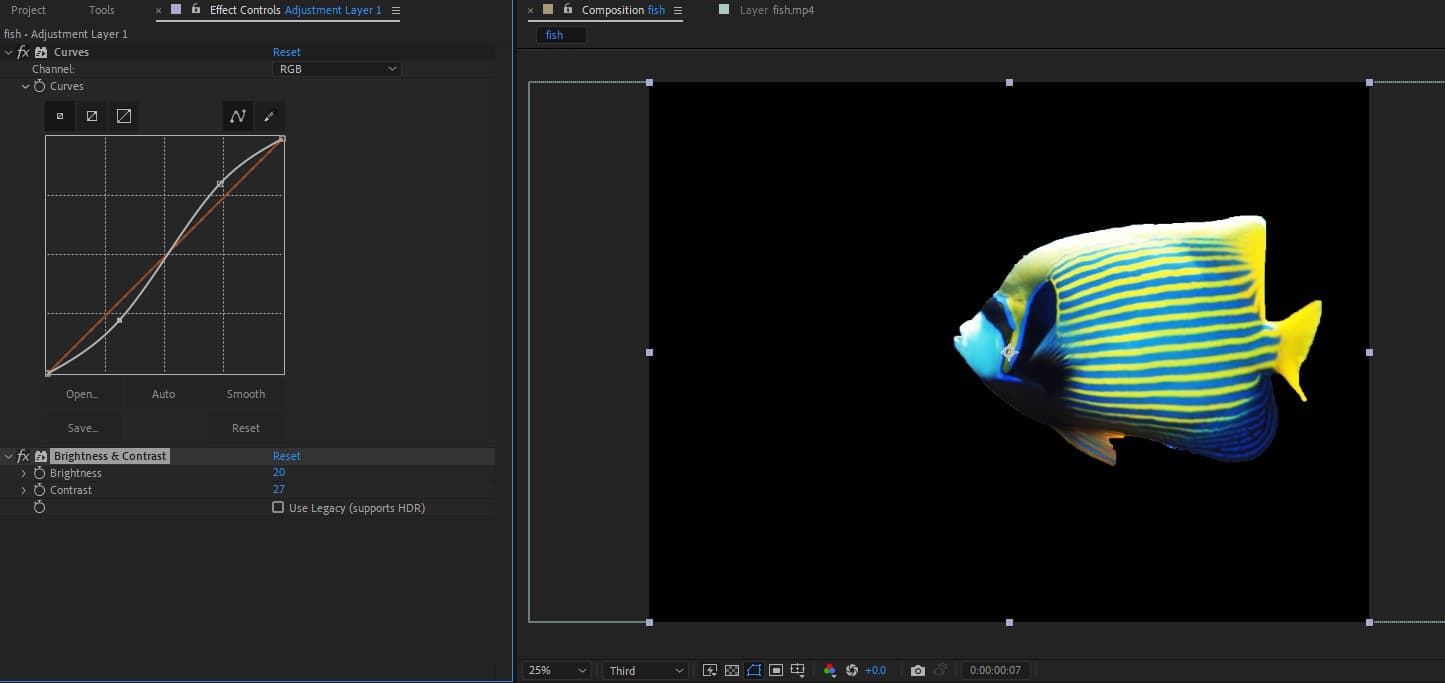Toggle the Composition viewer lock
1445x683 pixels.
click(568, 9)
